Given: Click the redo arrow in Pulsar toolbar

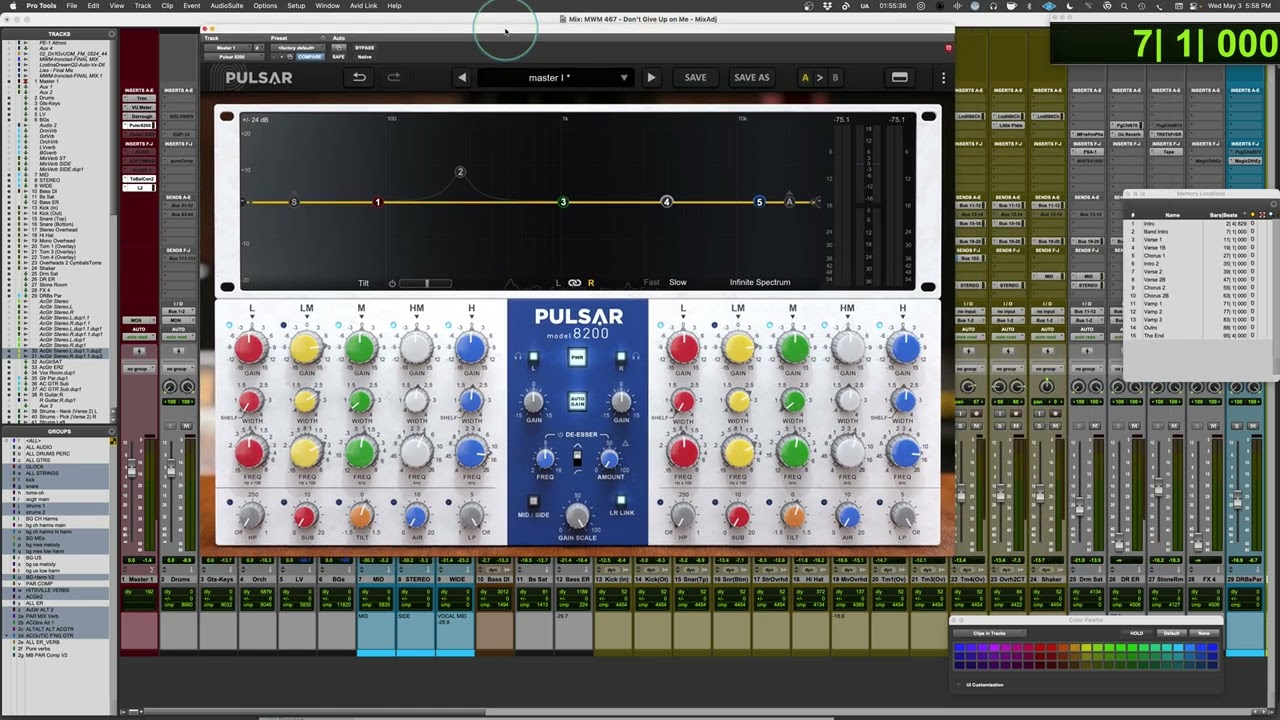Looking at the screenshot, I should pos(394,77).
